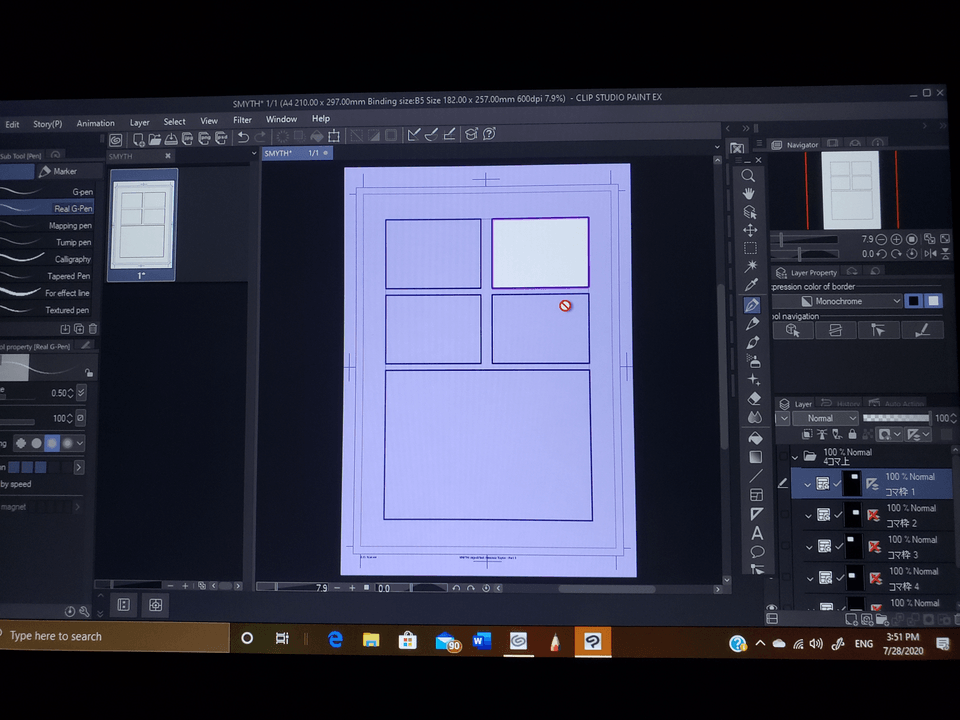This screenshot has height=720, width=960.
Task: Collapse the コマ枠 1 frame folder arrow
Action: [x=807, y=484]
